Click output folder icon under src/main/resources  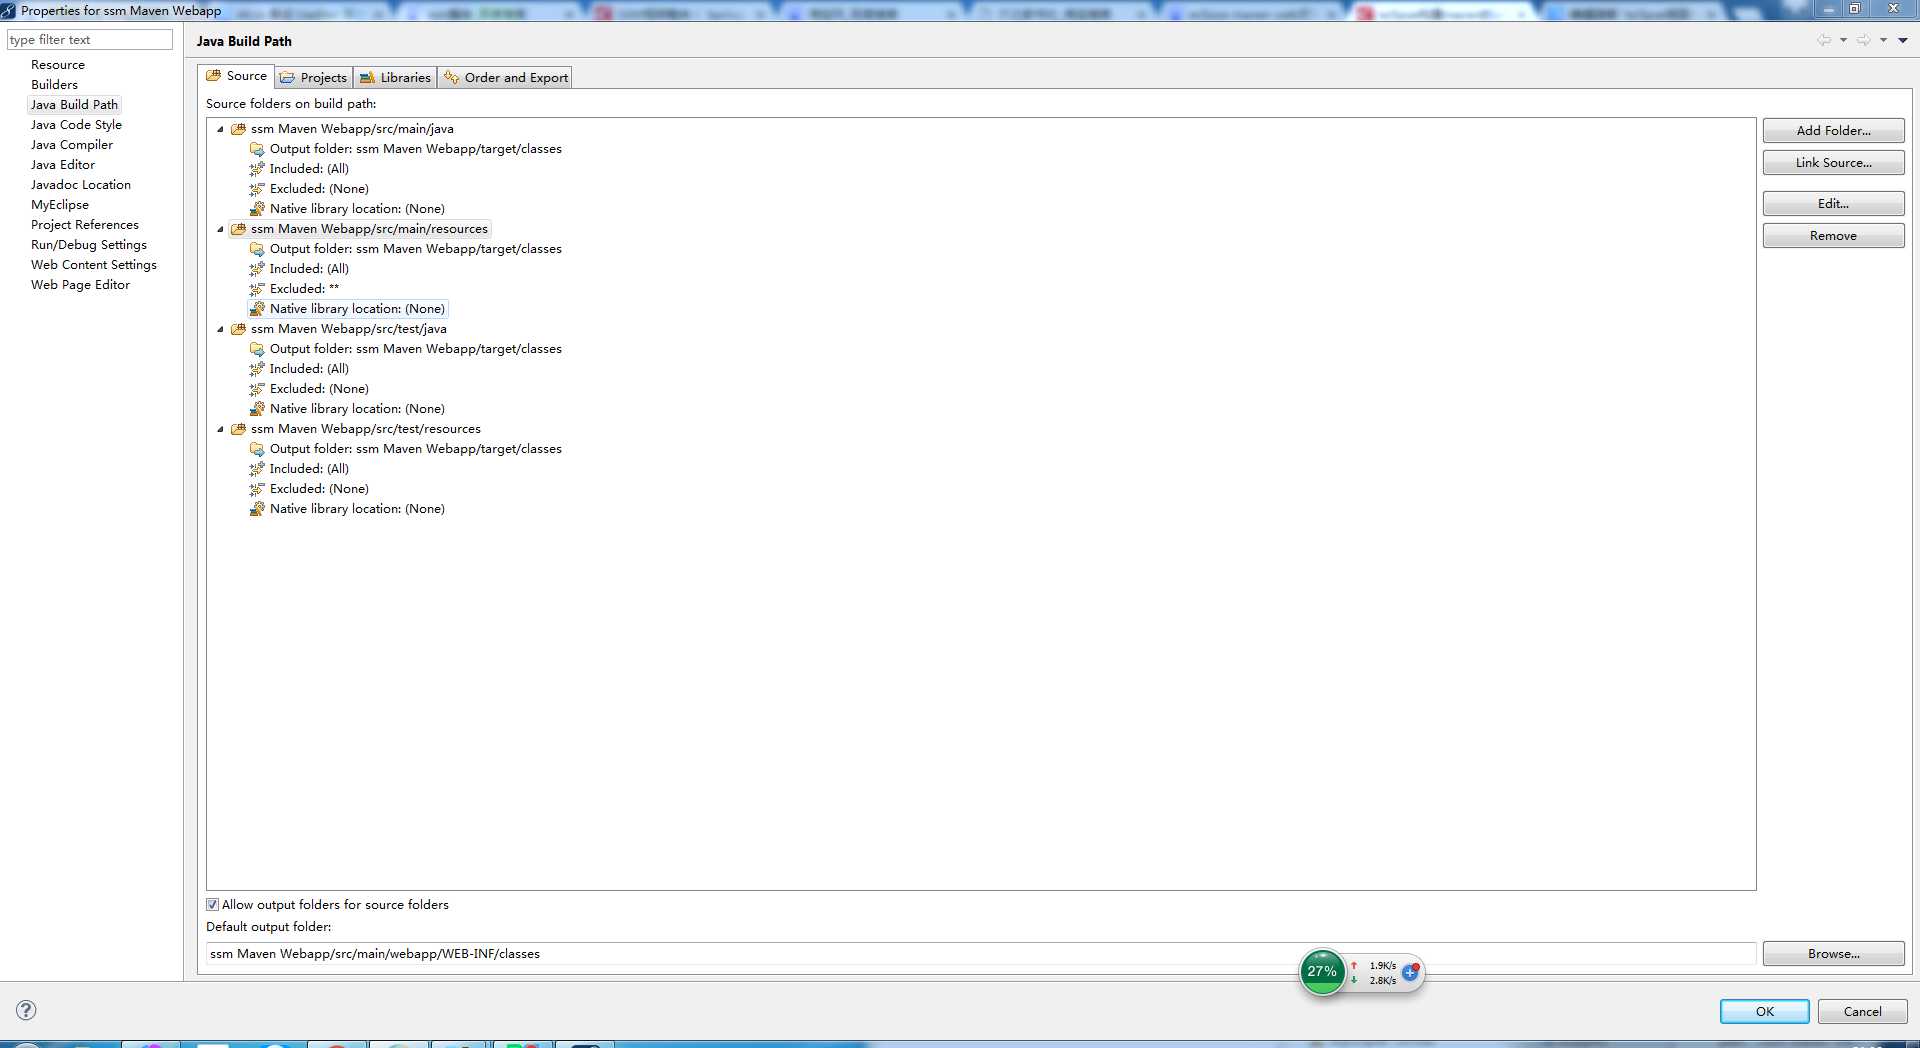pyautogui.click(x=257, y=249)
